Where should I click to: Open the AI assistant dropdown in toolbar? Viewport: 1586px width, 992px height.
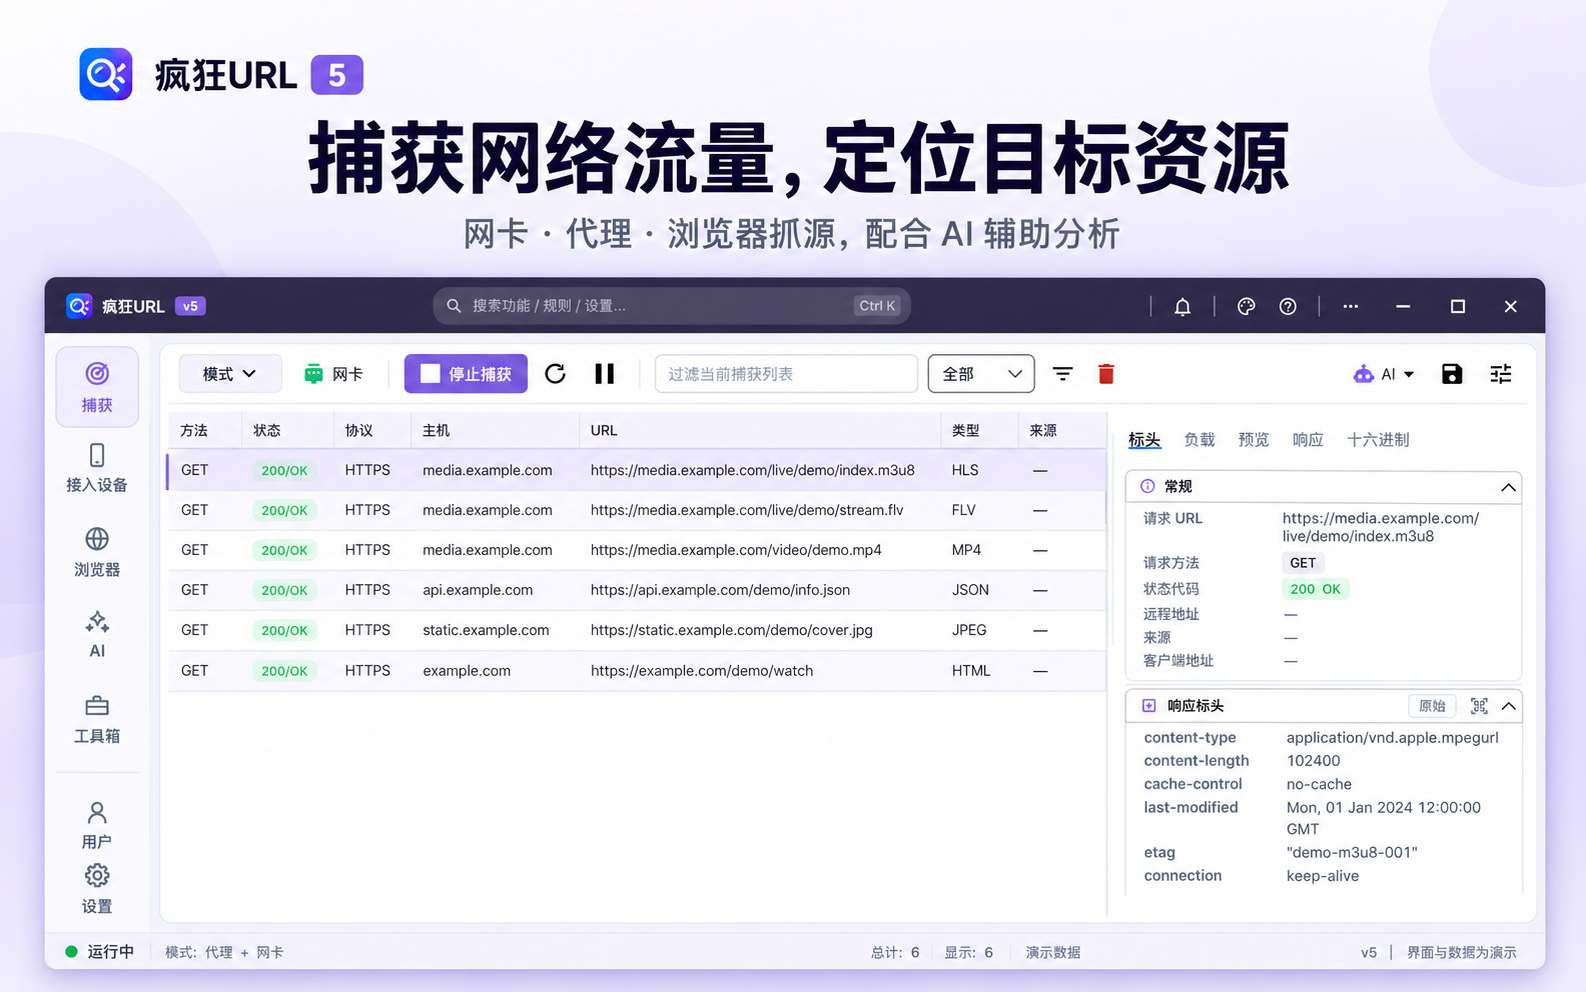point(1384,374)
